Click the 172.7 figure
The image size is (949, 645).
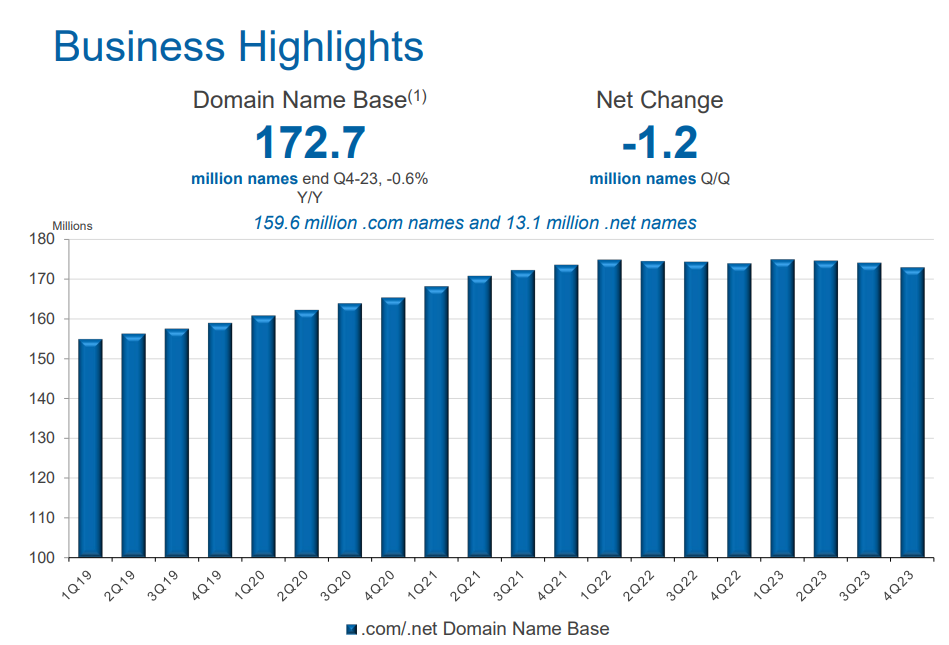[x=310, y=143]
